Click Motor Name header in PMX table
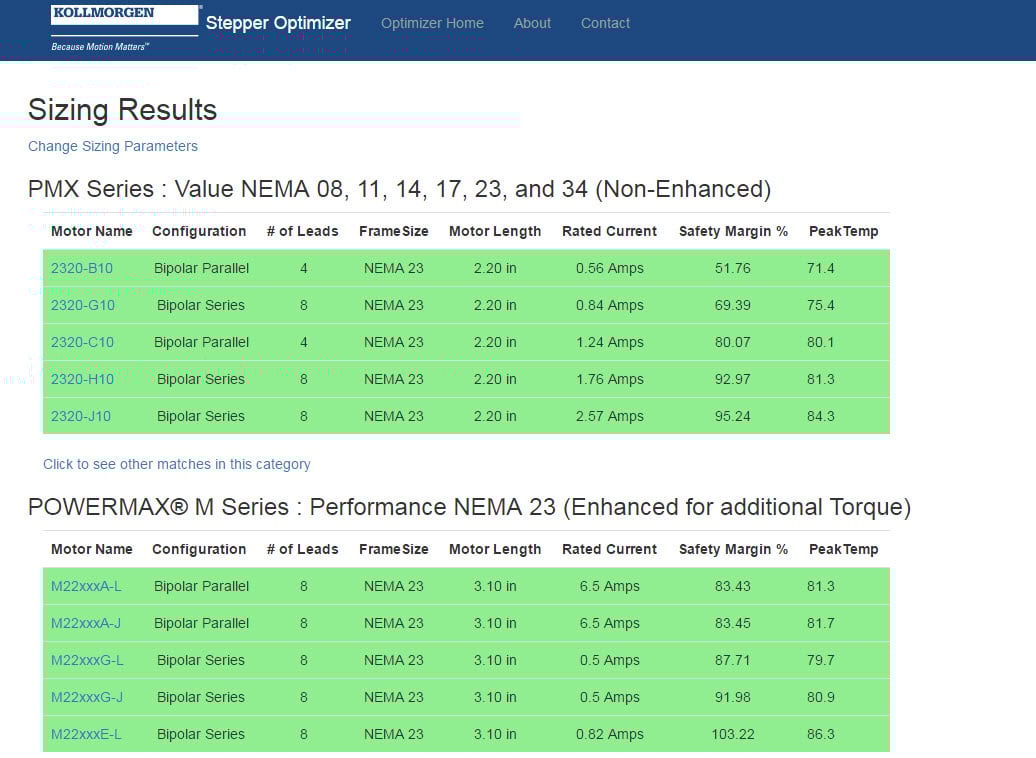This screenshot has height=758, width=1036. 92,231
